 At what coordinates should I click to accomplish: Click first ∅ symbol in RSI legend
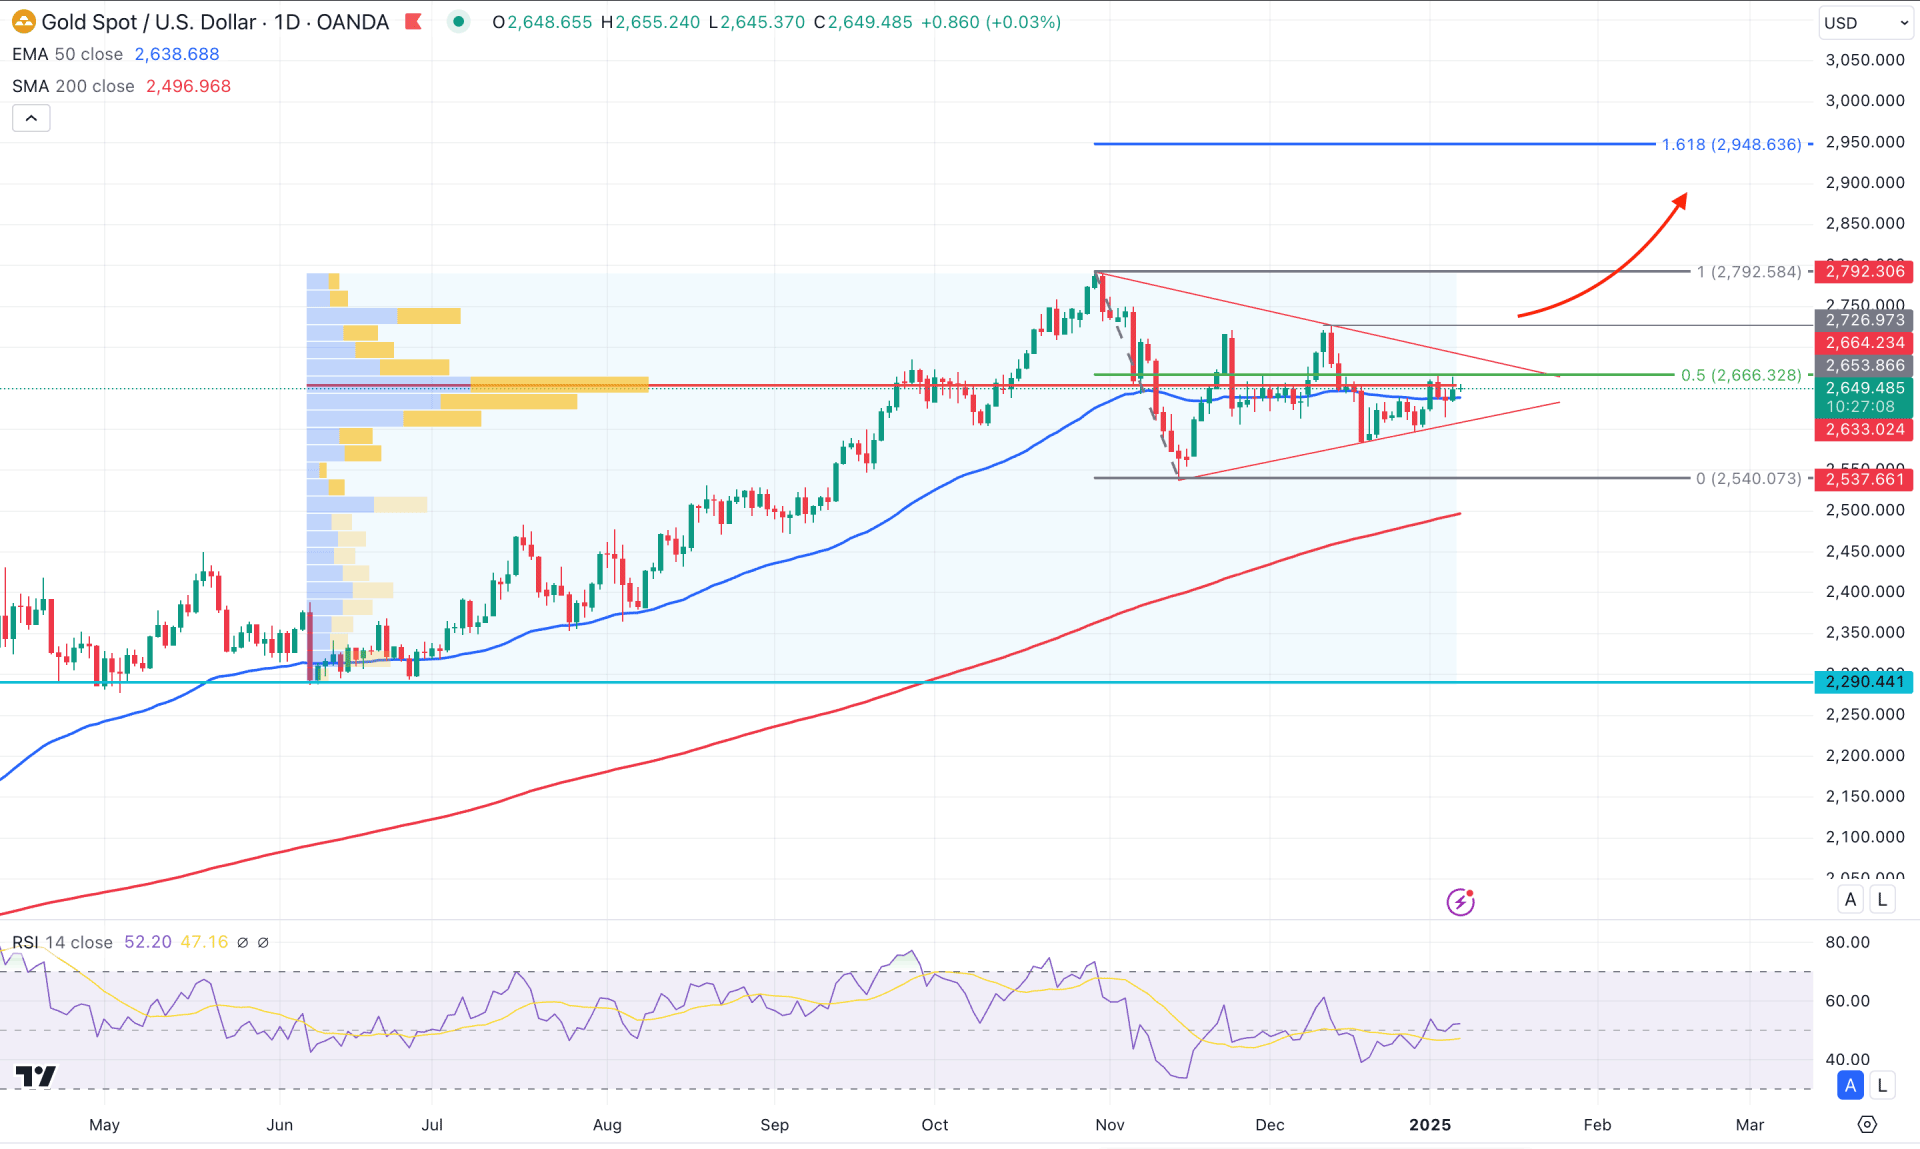[x=242, y=942]
